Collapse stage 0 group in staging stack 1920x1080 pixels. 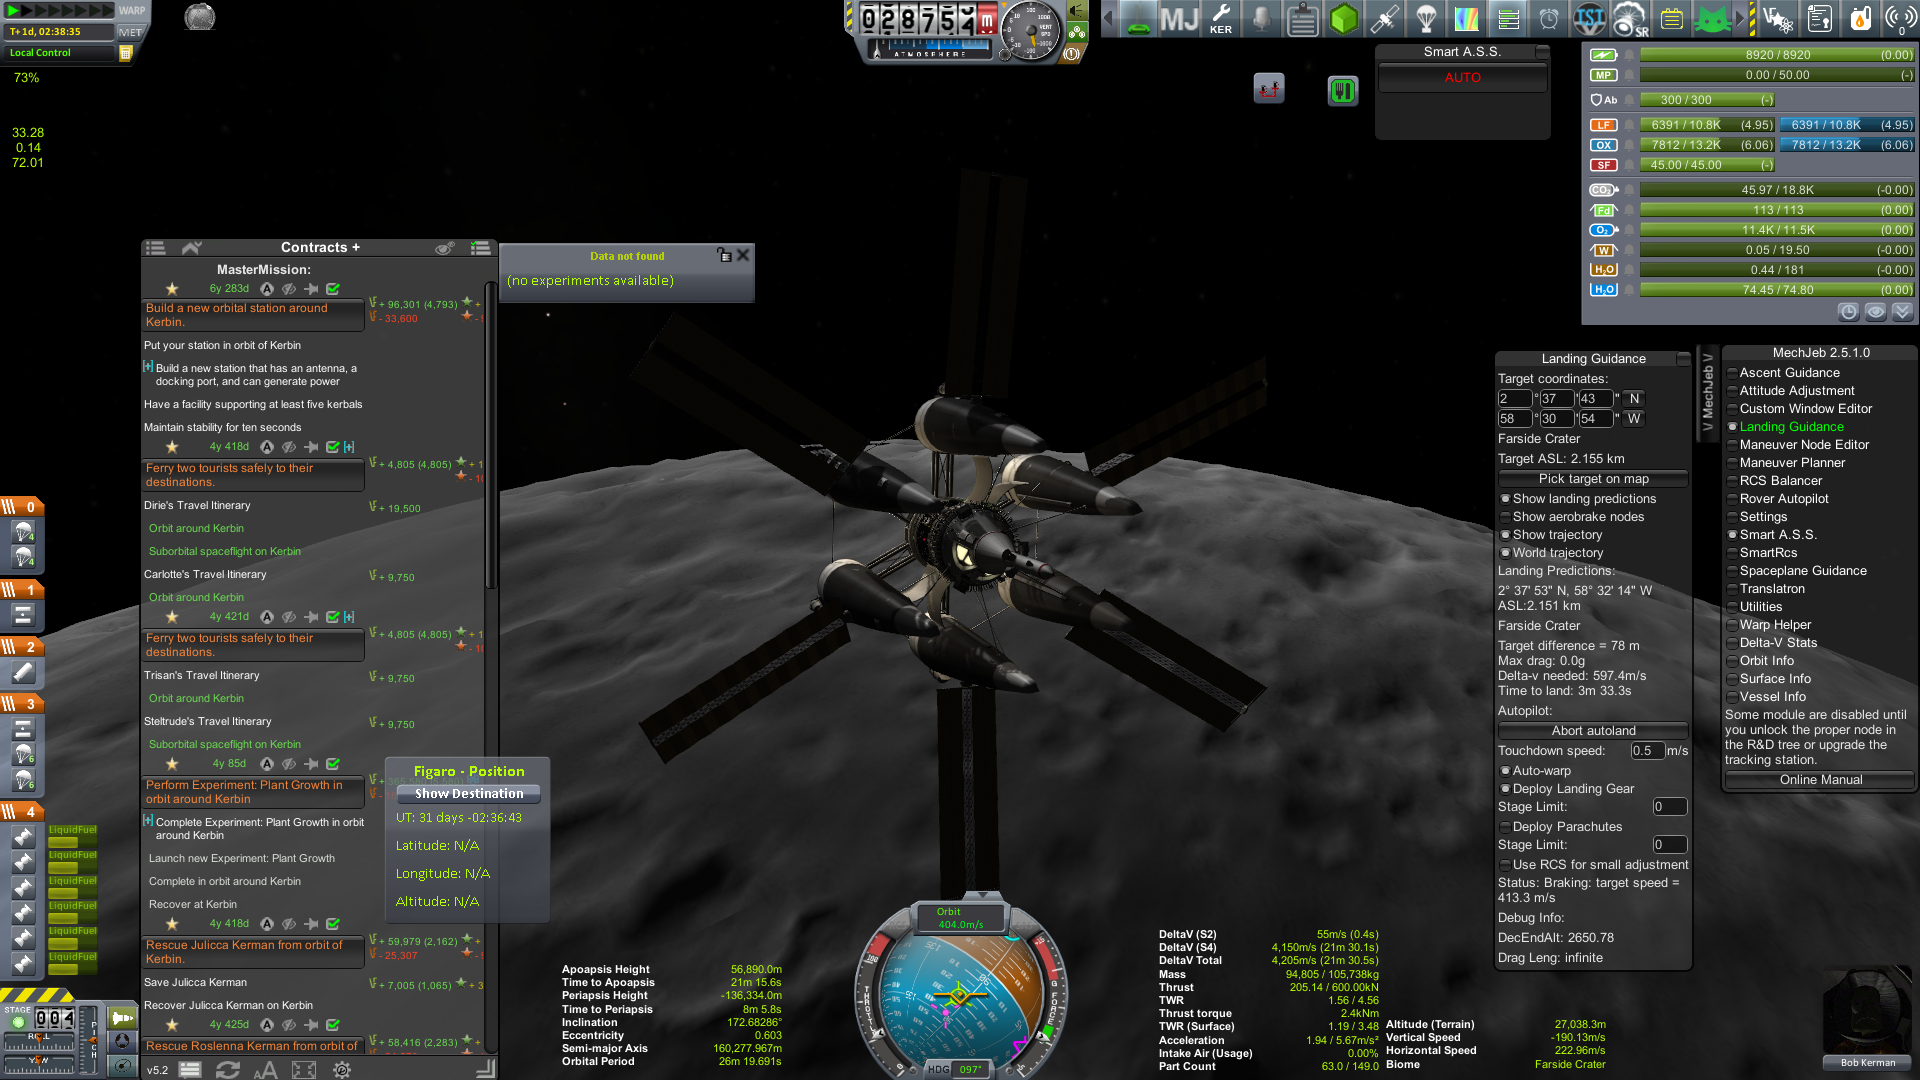coord(22,507)
